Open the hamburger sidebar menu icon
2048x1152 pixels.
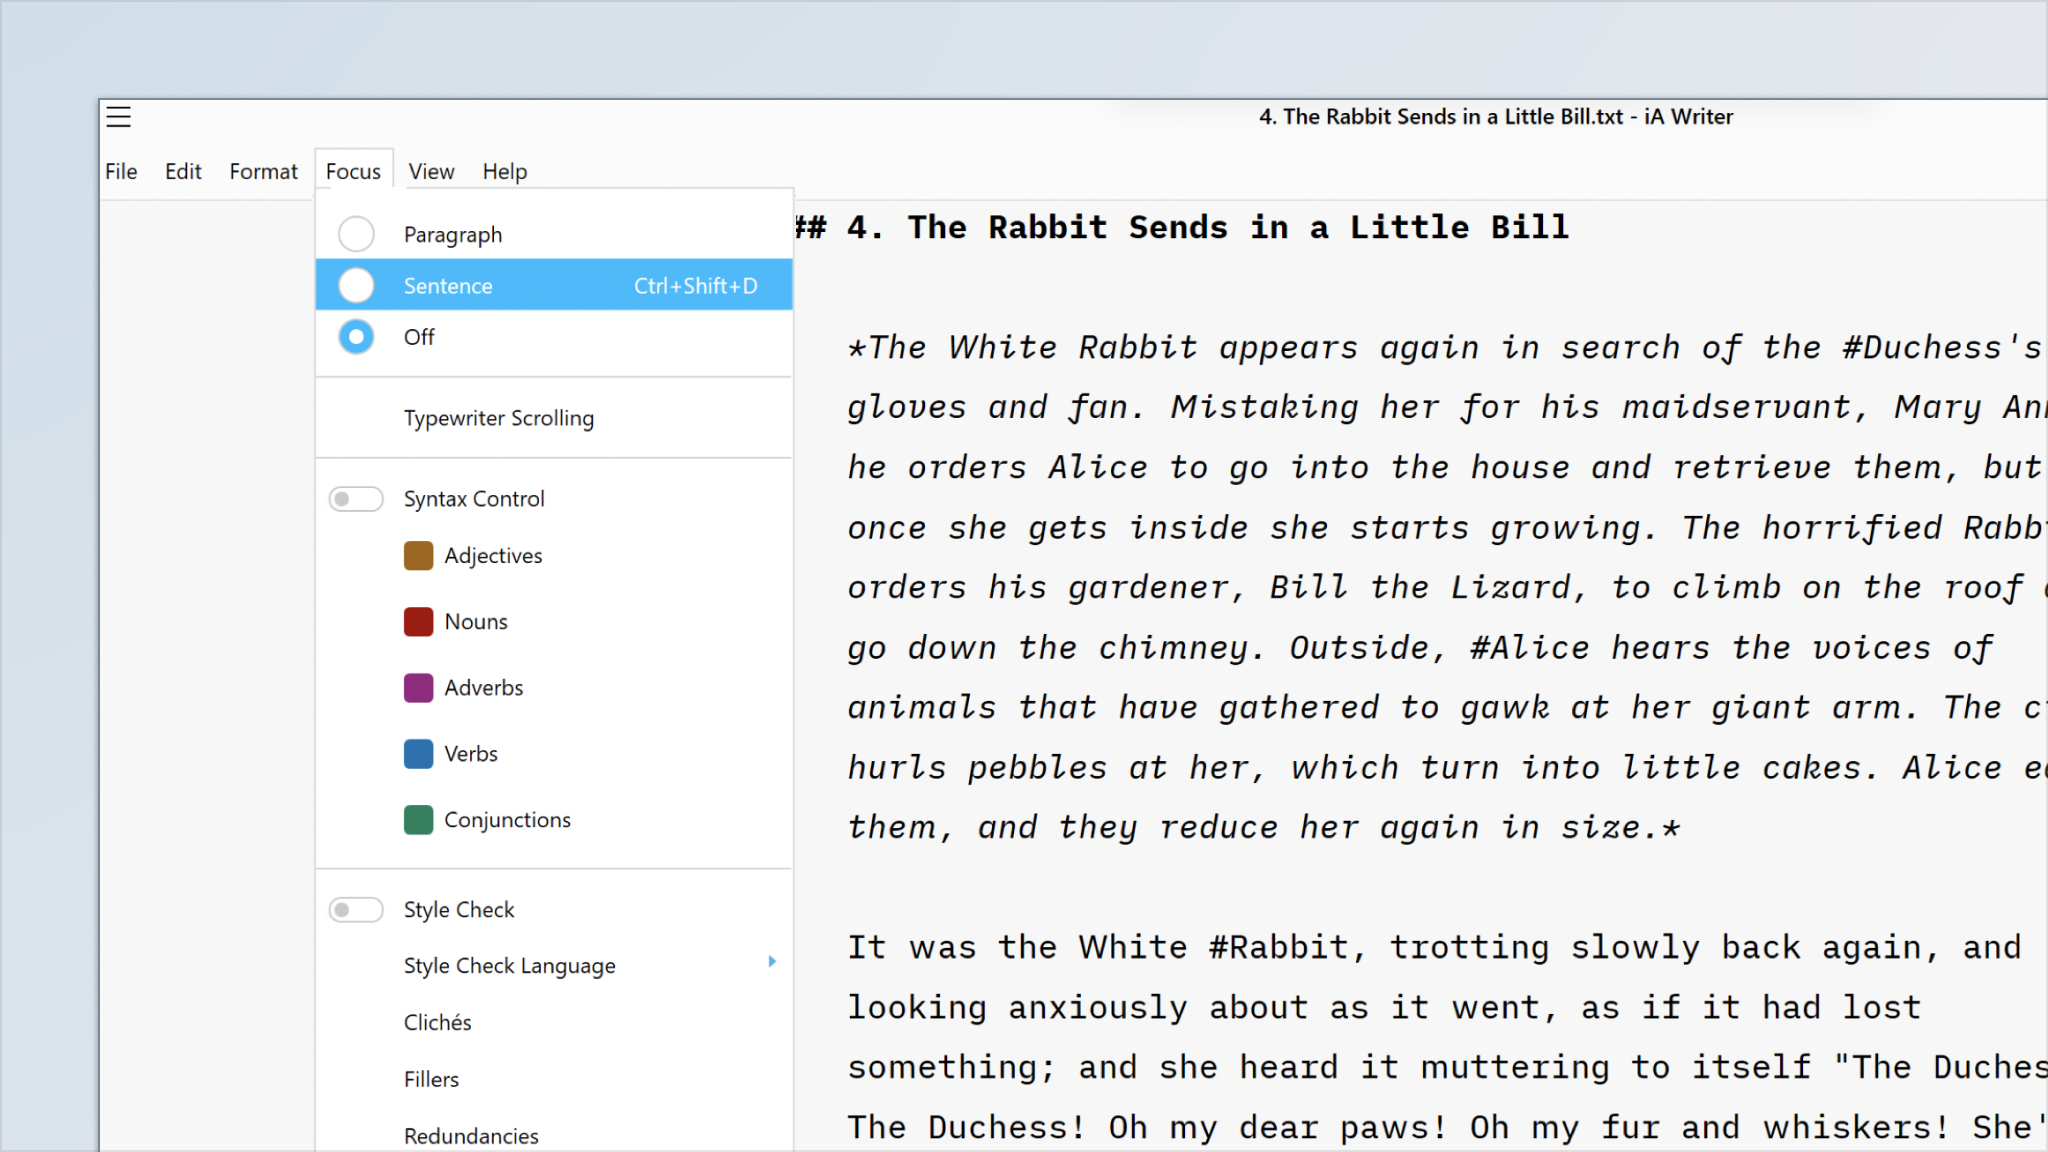click(x=119, y=117)
